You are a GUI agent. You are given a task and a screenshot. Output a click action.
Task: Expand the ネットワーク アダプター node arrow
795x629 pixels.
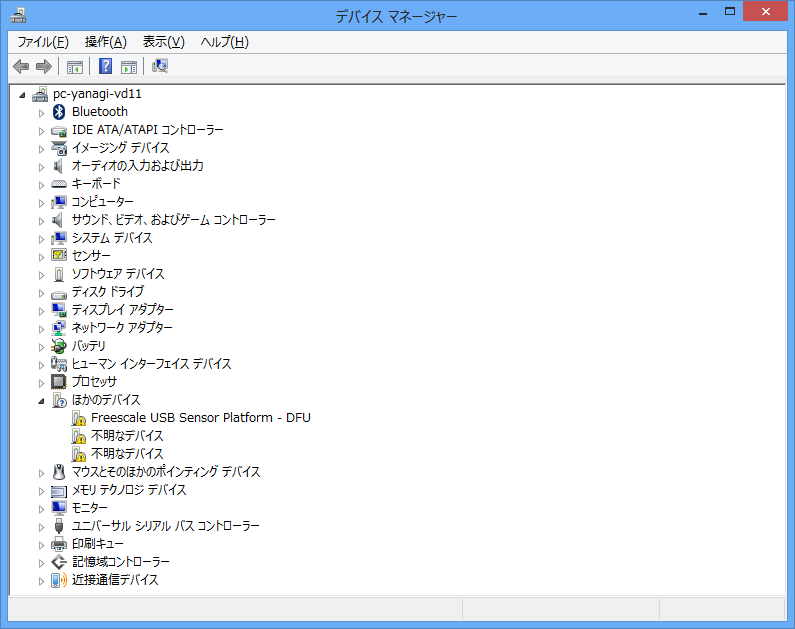41,329
